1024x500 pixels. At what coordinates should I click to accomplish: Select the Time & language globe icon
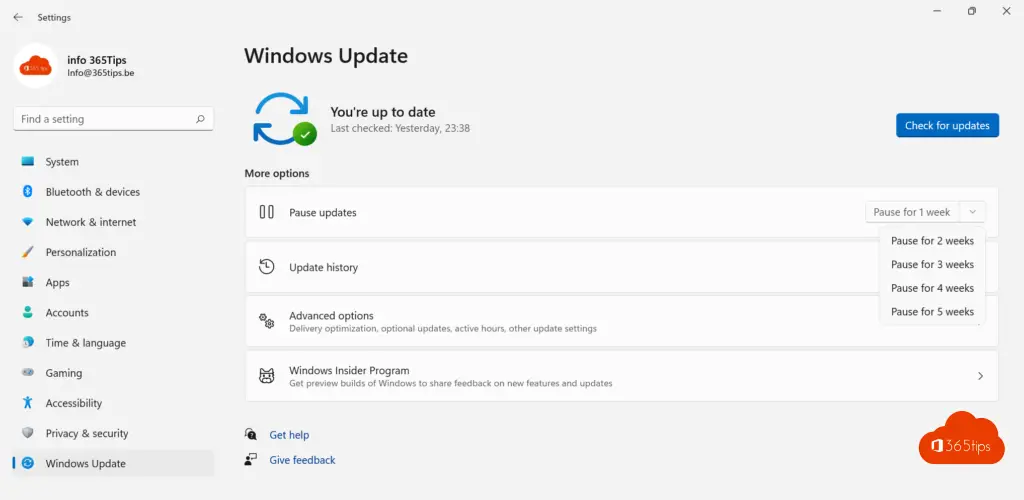27,342
